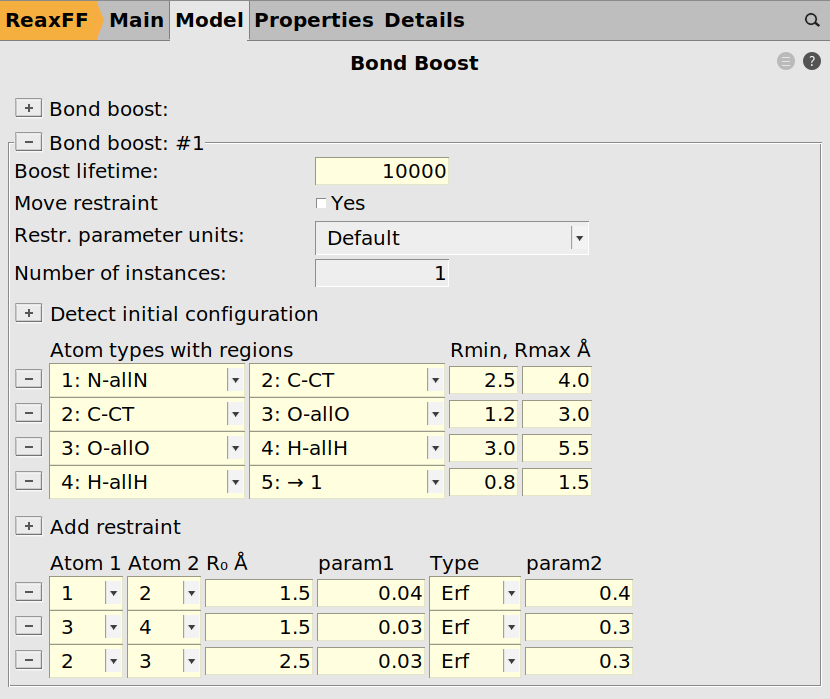Open Atom 2 dropdown in first restraint row
The image size is (830, 699).
pyautogui.click(x=164, y=593)
